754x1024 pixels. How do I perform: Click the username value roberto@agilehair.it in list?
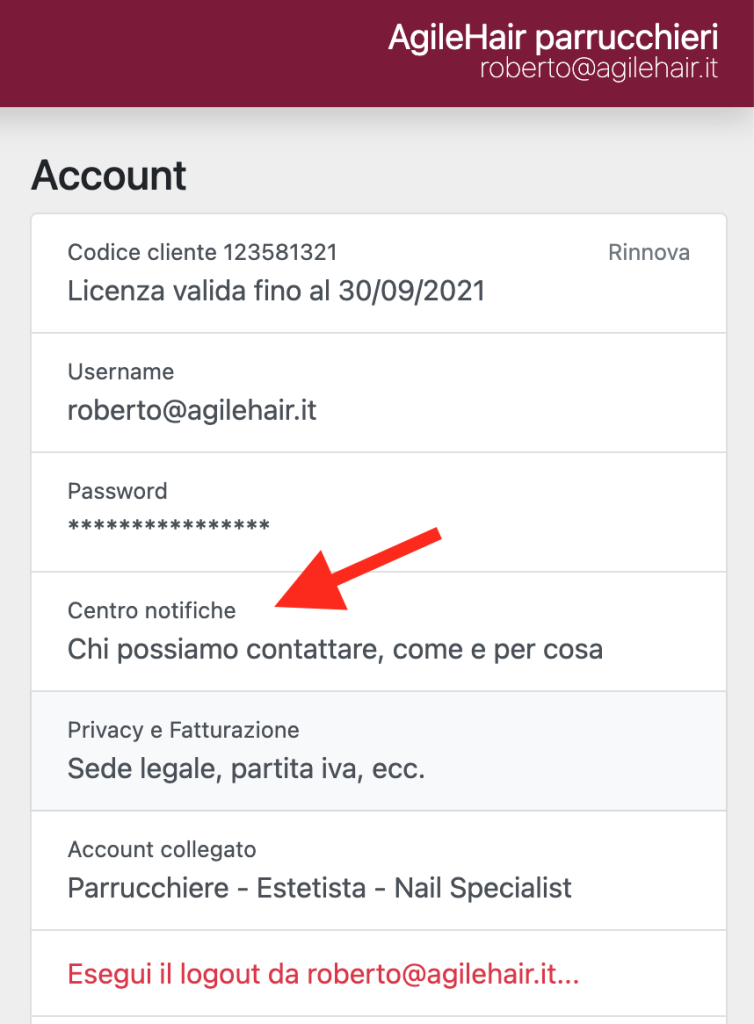pyautogui.click(x=192, y=411)
